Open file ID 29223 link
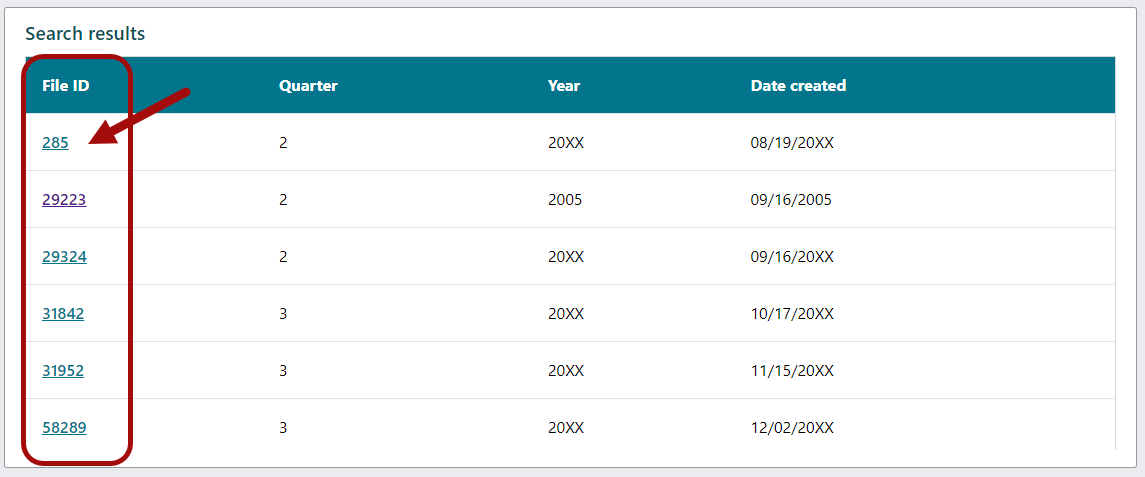 tap(64, 200)
